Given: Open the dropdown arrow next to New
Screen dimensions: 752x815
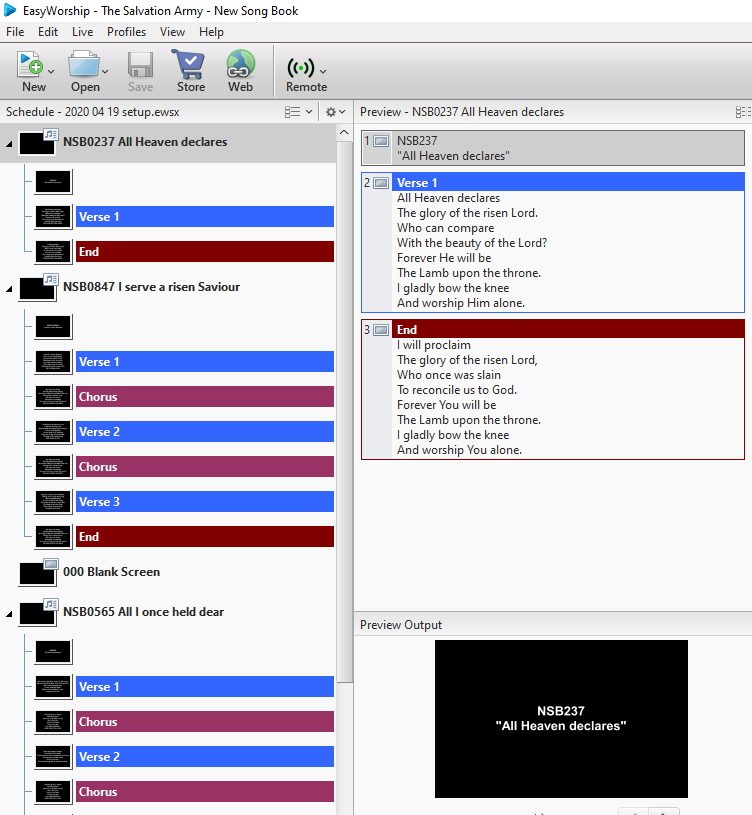Looking at the screenshot, I should (51, 72).
